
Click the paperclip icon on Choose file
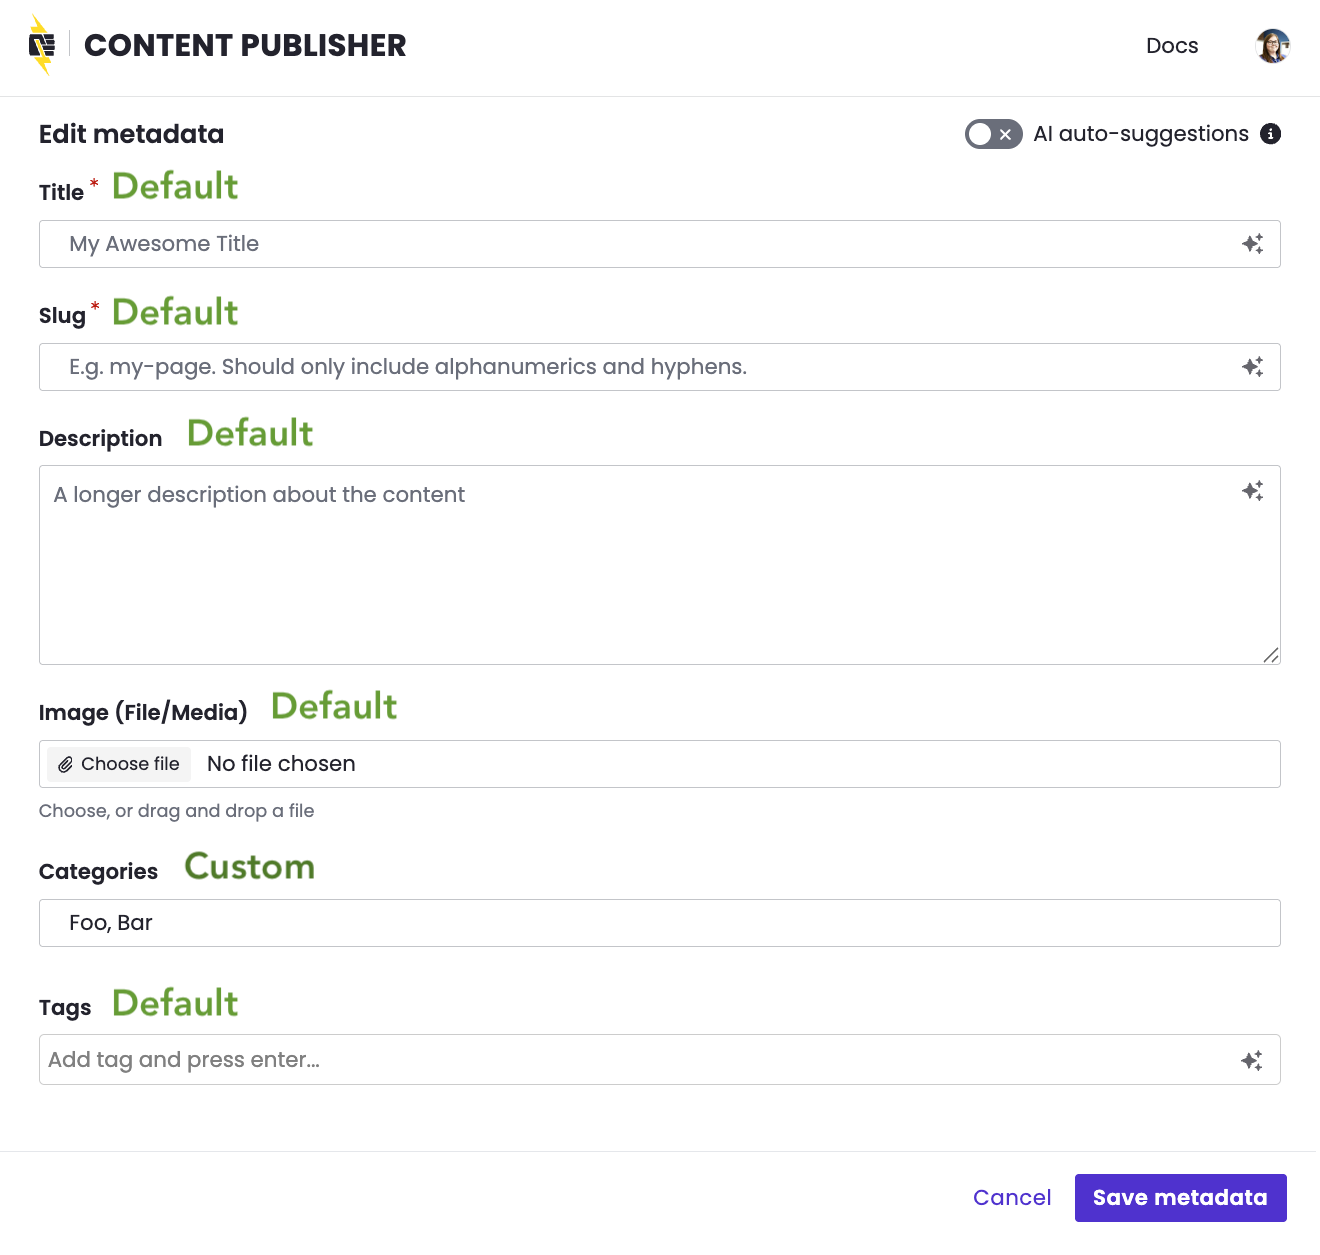click(x=65, y=764)
